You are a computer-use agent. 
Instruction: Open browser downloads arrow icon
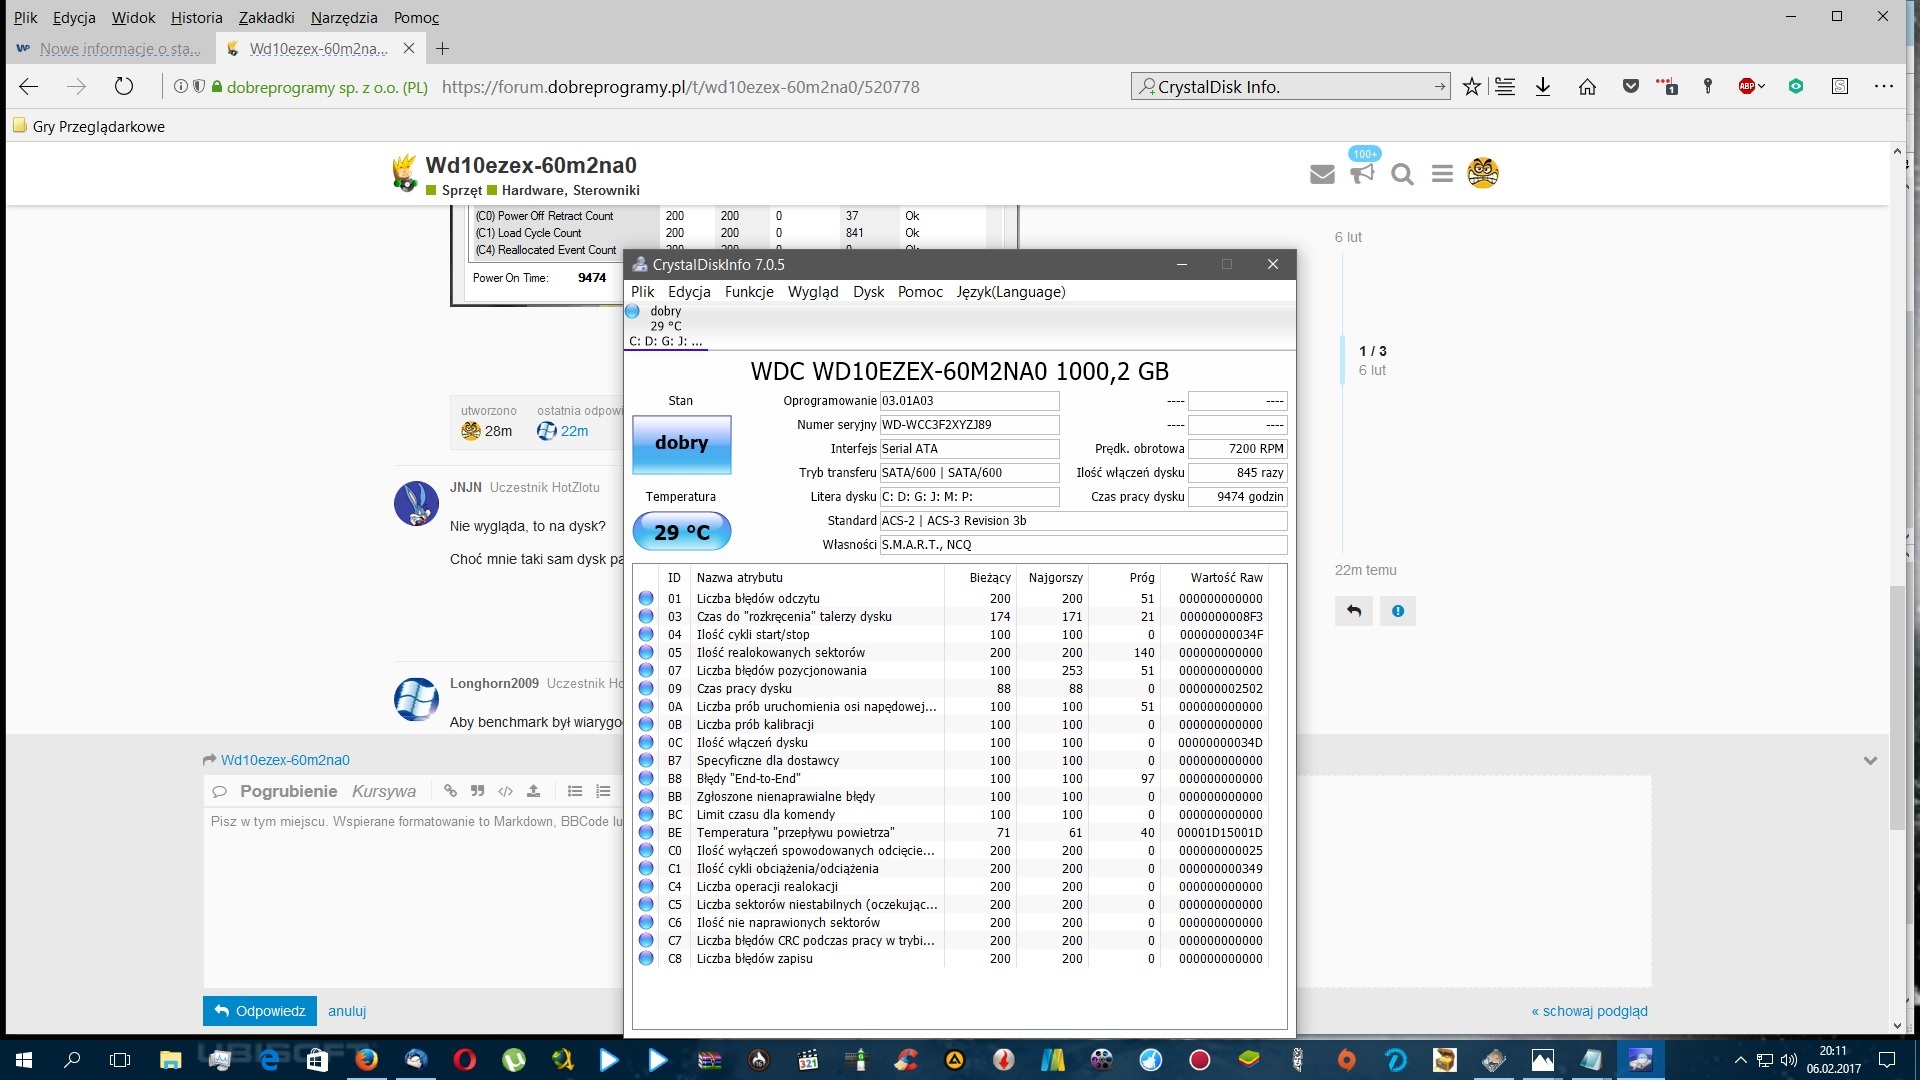[1543, 87]
